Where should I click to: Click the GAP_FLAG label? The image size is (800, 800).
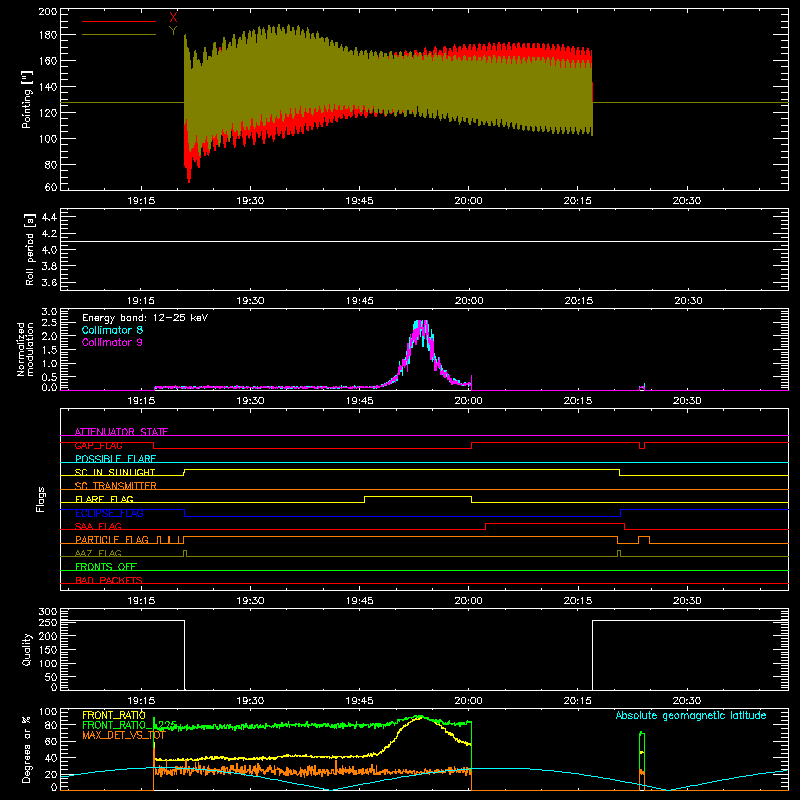(x=98, y=445)
